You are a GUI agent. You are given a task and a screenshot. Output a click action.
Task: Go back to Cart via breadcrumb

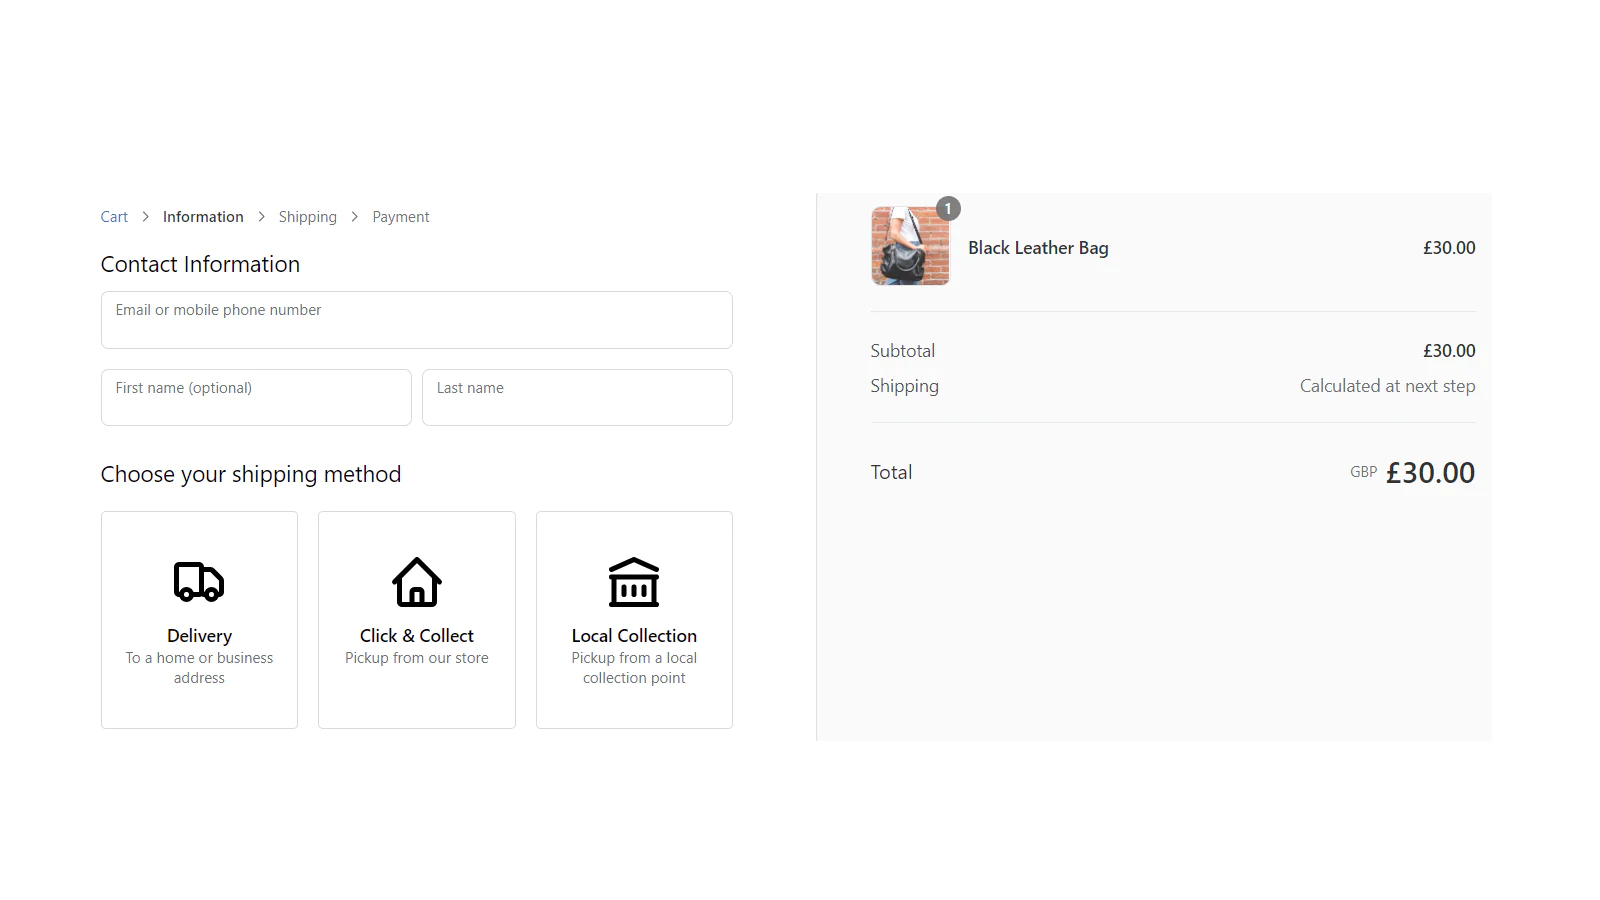tap(114, 217)
